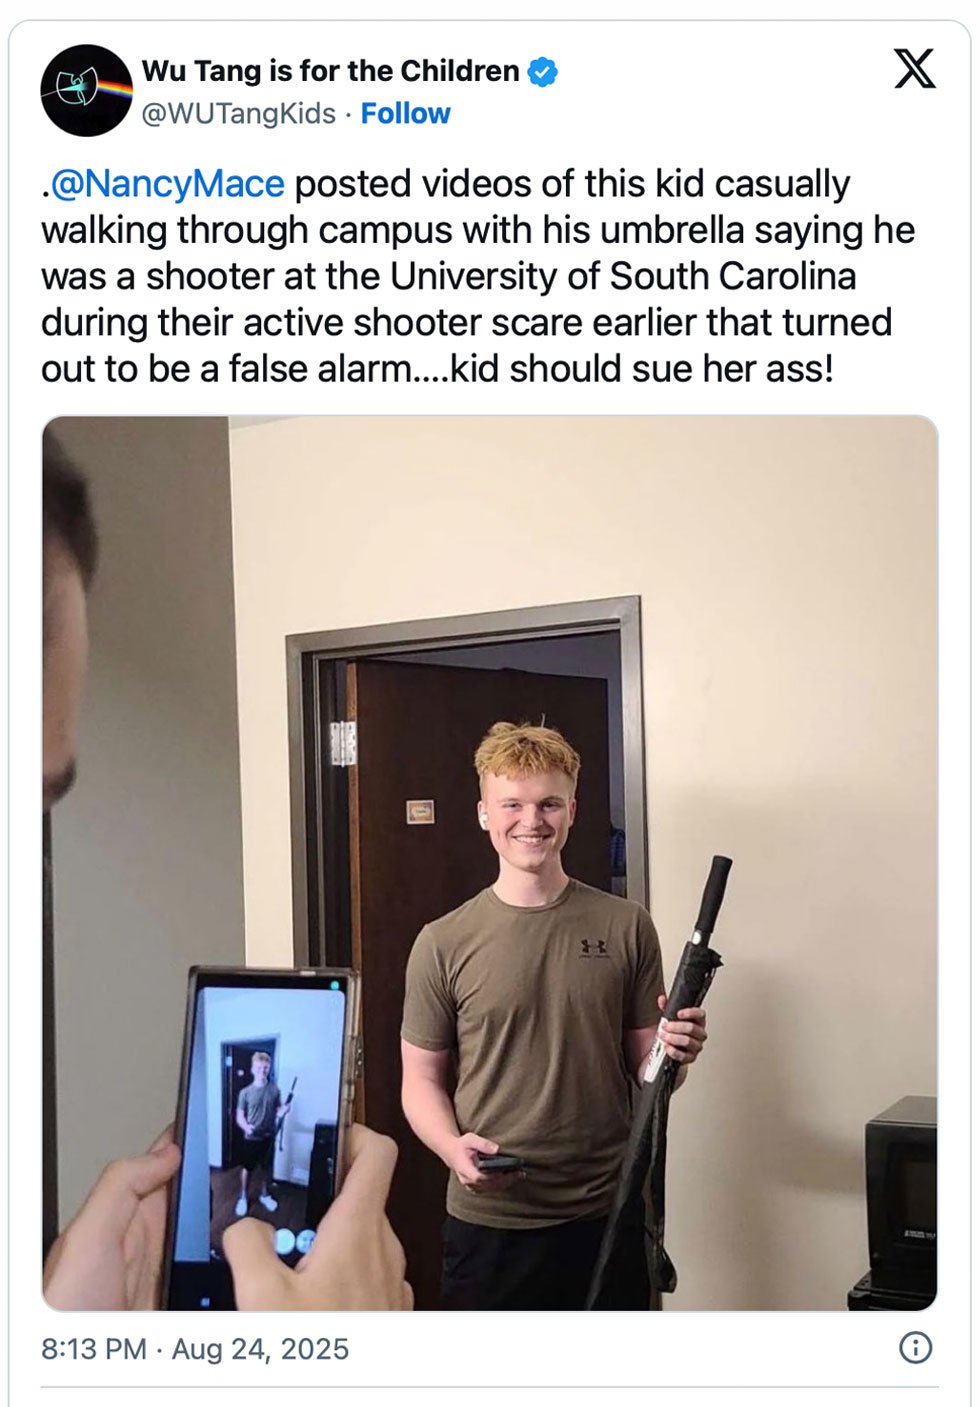Click the phone in the boy's hand
The width and height of the screenshot is (980, 1407).
coord(499,1161)
